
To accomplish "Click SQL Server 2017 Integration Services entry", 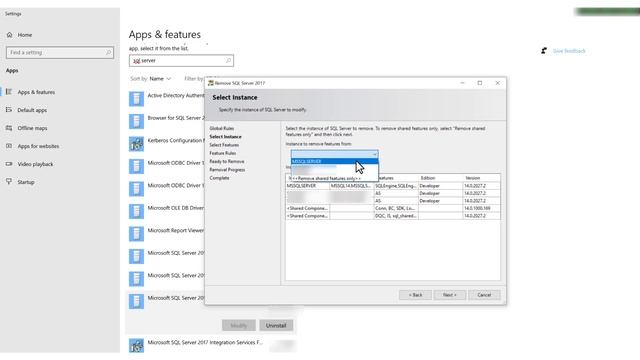I will tap(205, 342).
